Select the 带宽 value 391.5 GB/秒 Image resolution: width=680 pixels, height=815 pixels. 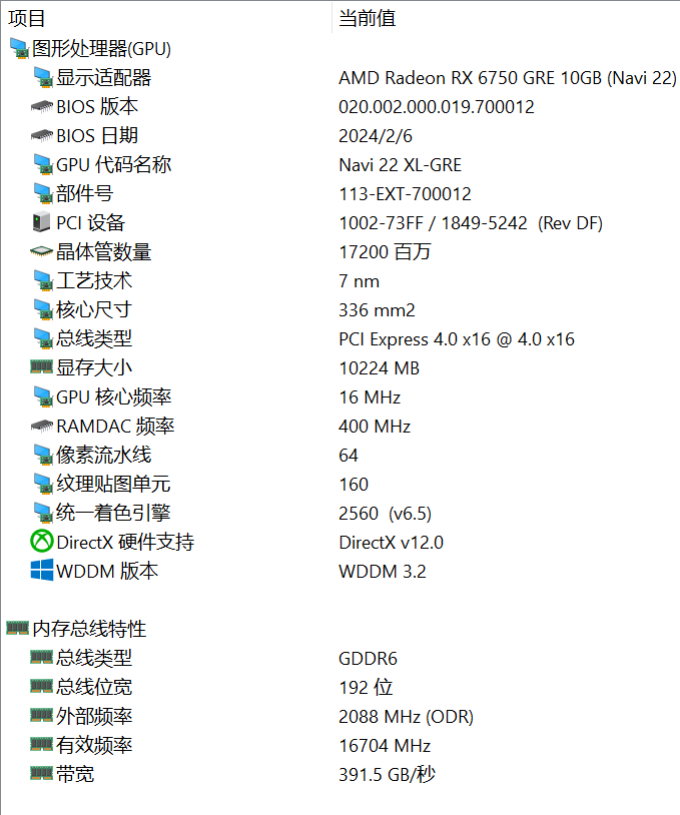(x=387, y=774)
